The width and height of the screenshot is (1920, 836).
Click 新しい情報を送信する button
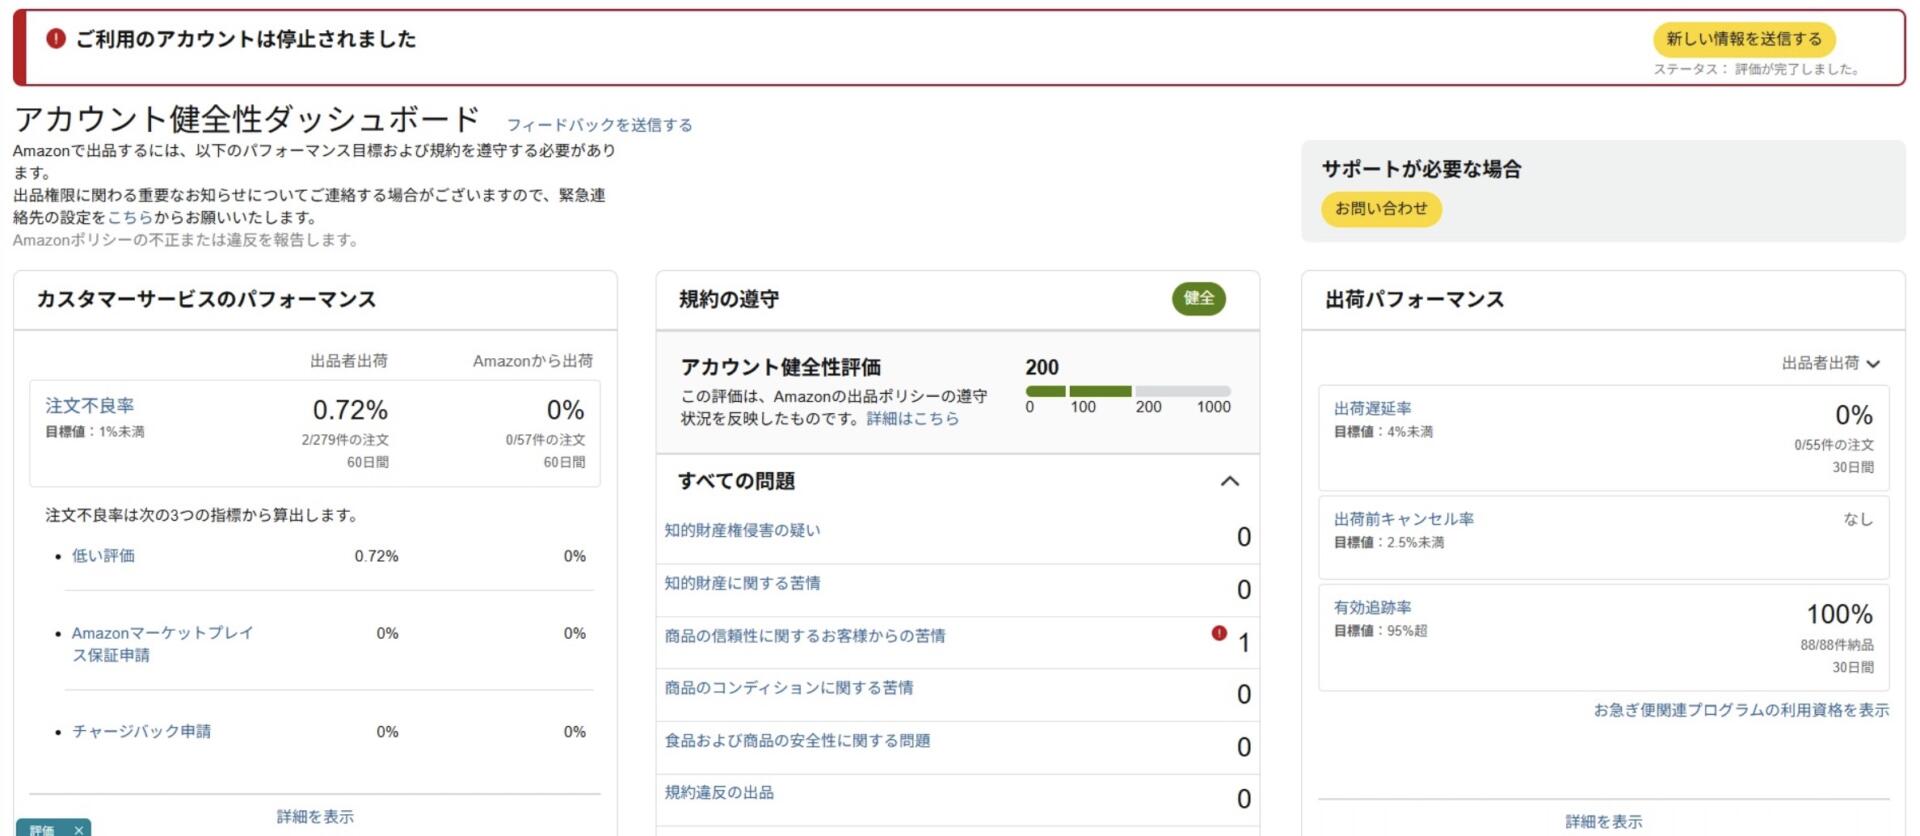(x=1743, y=39)
